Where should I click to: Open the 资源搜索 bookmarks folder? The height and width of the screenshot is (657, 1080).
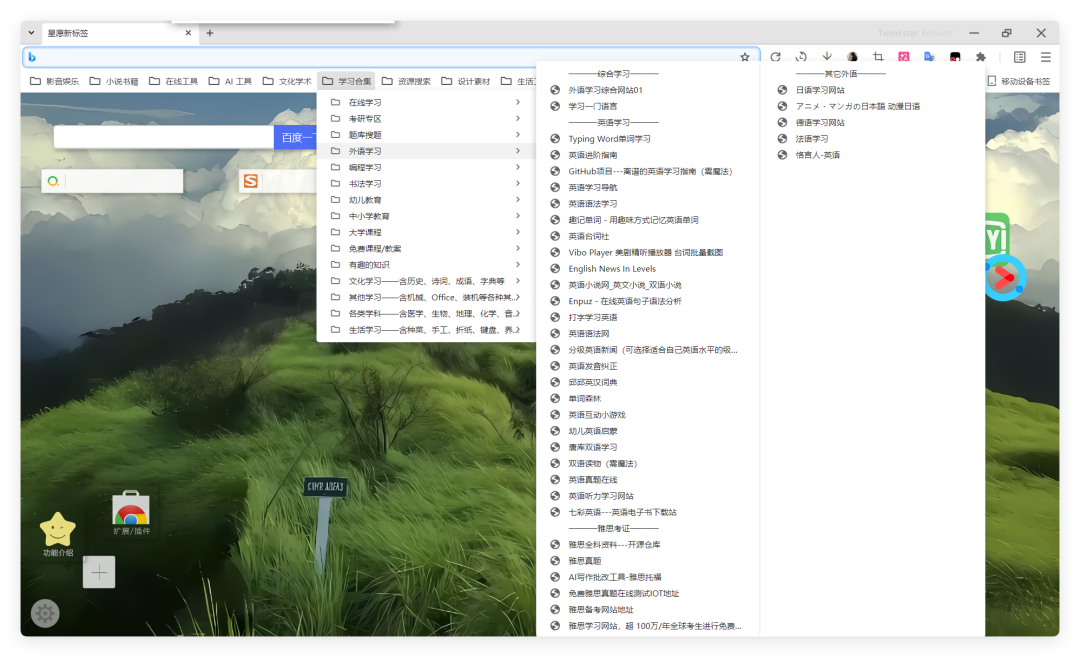406,81
